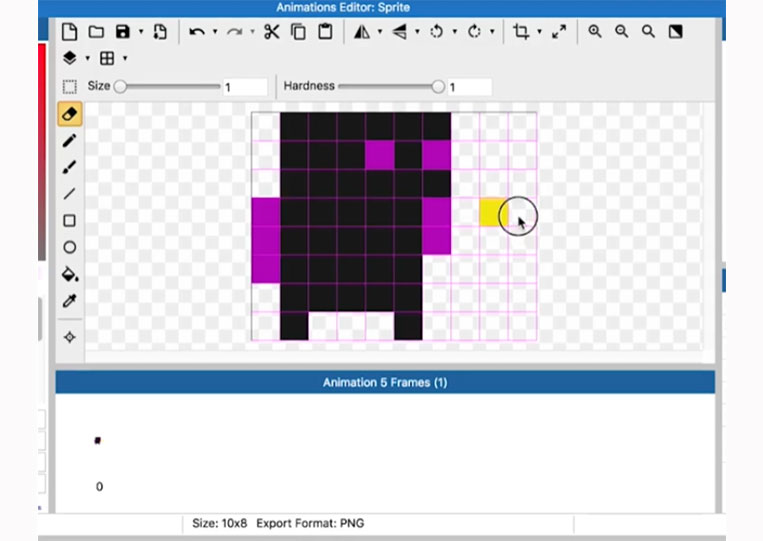Screen dimensions: 763x541
Task: Save the sprite with floppy icon
Action: pos(123,32)
